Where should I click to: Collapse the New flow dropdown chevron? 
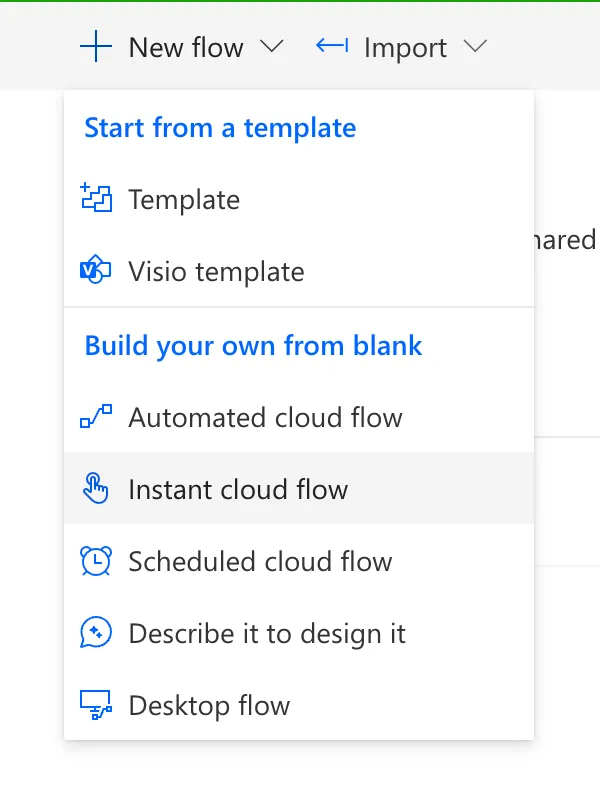coord(272,46)
